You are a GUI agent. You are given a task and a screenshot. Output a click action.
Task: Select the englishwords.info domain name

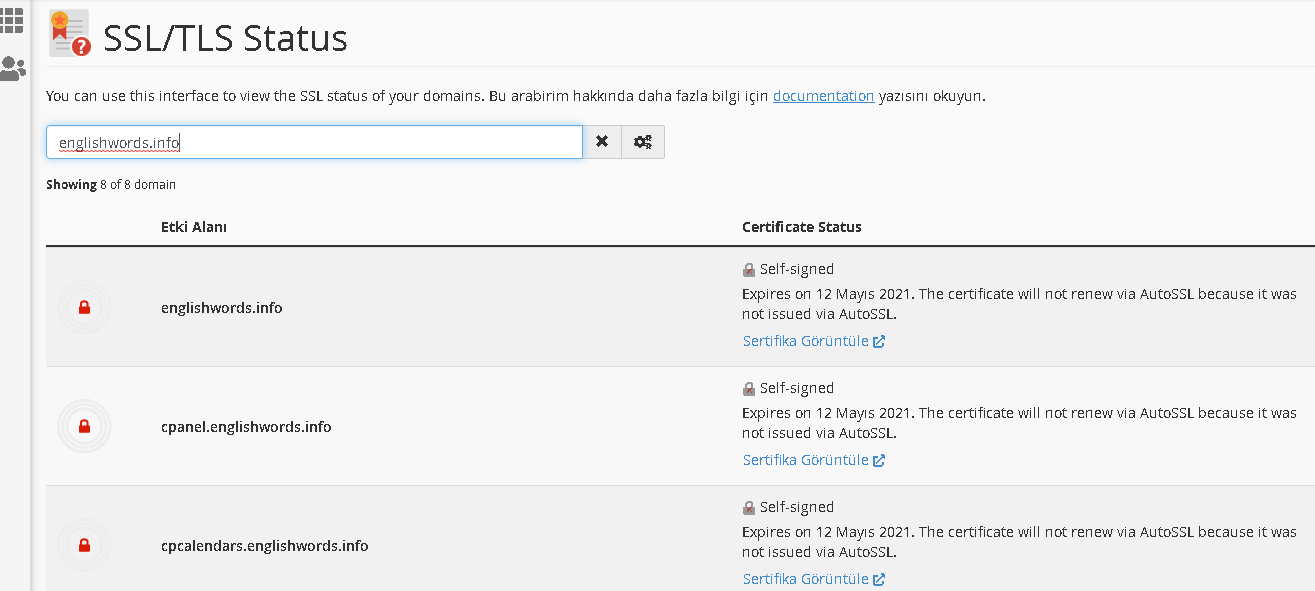tap(222, 308)
